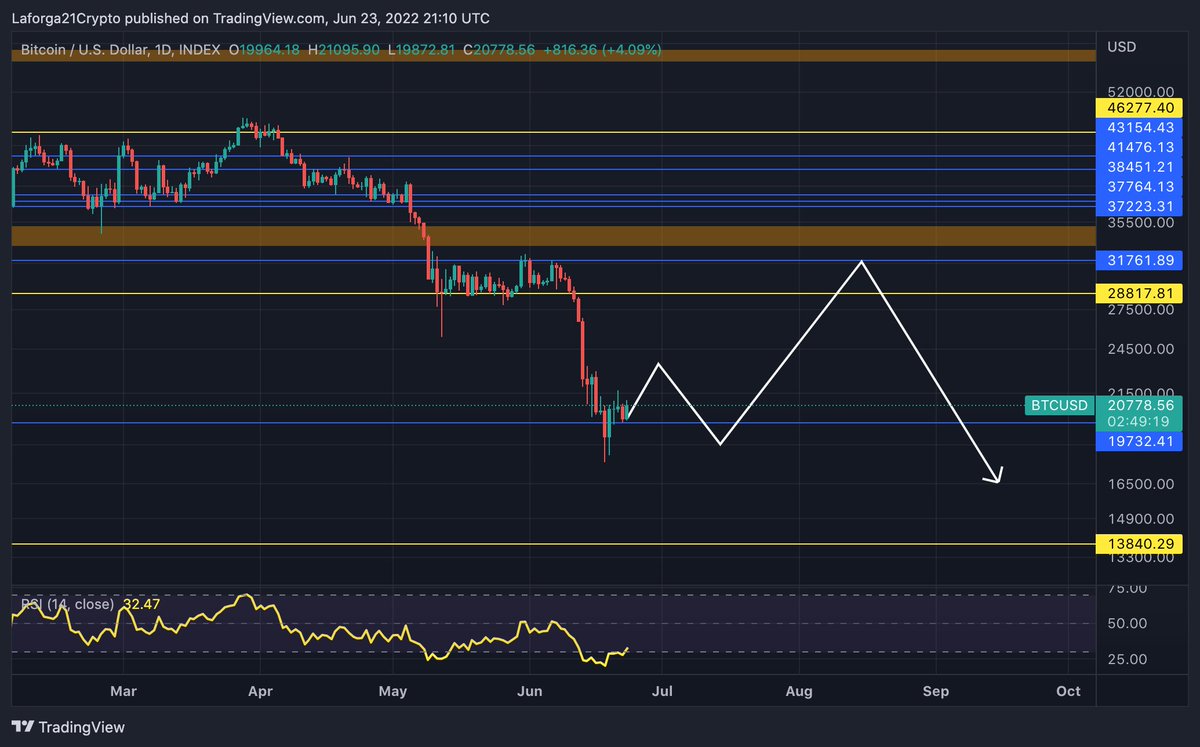The width and height of the screenshot is (1200, 747).
Task: Click the 50.00 tick on RSI scale
Action: tap(1126, 623)
